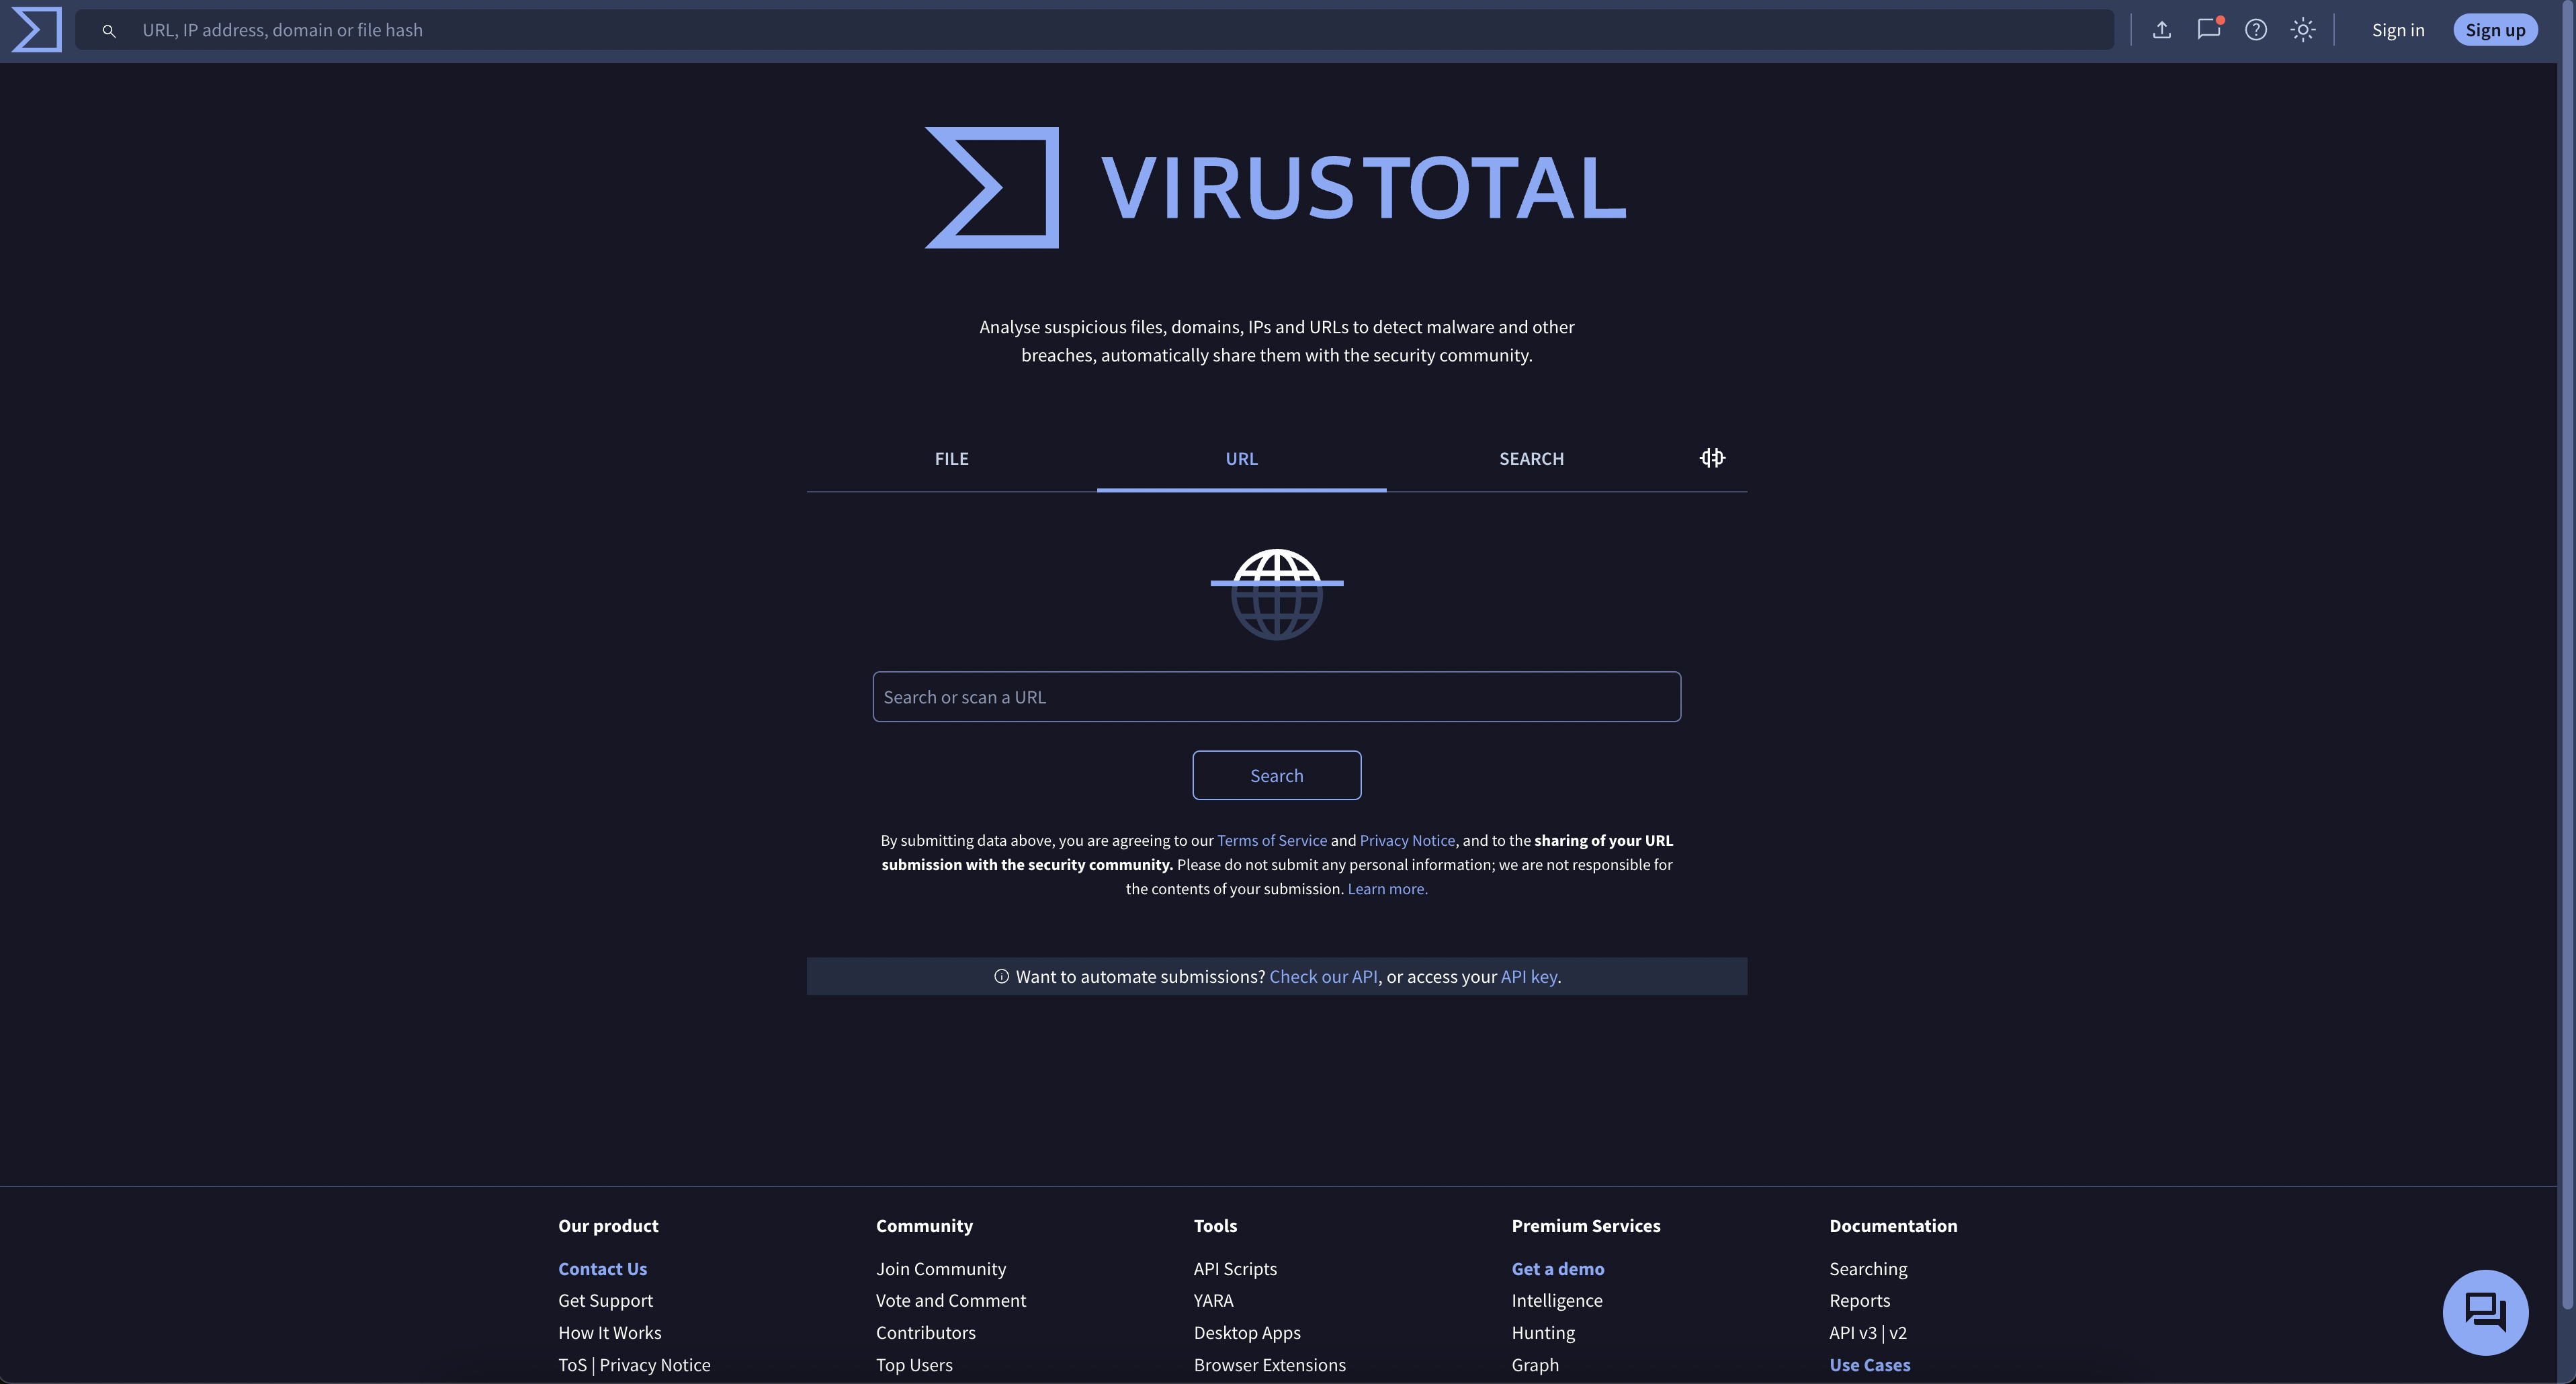2576x1384 pixels.
Task: Open the Check our API link
Action: [1323, 977]
